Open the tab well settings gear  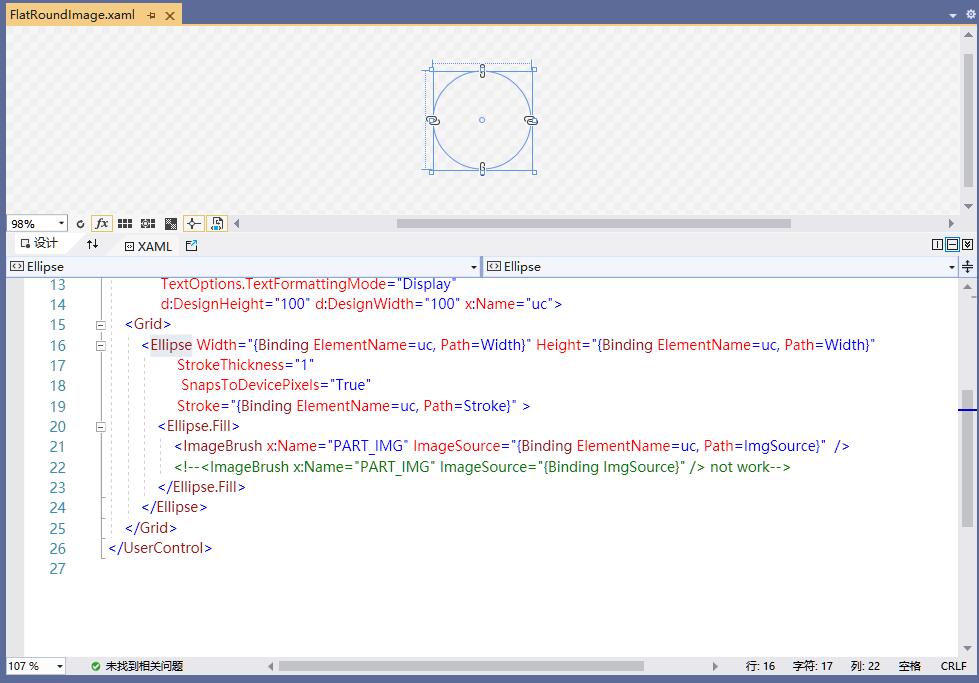tap(971, 14)
